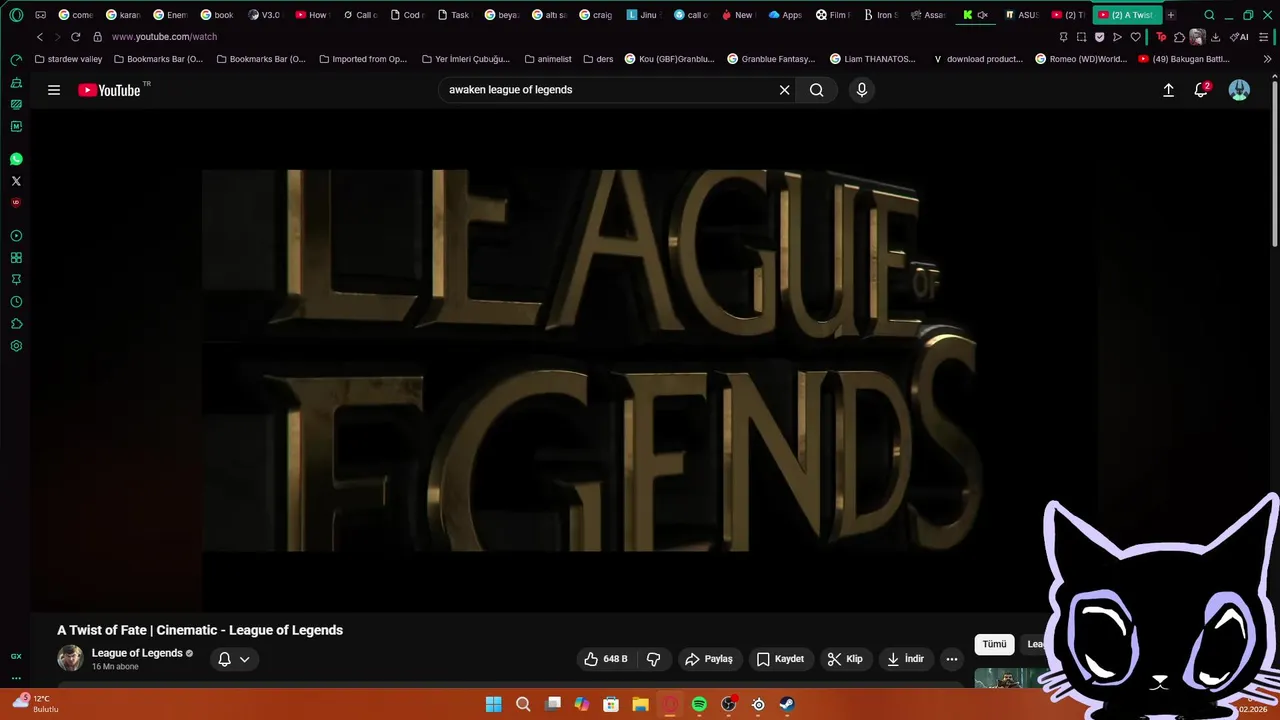Expand the channel notification bell dropdown
Screen dimensions: 1280x720
pos(234,659)
